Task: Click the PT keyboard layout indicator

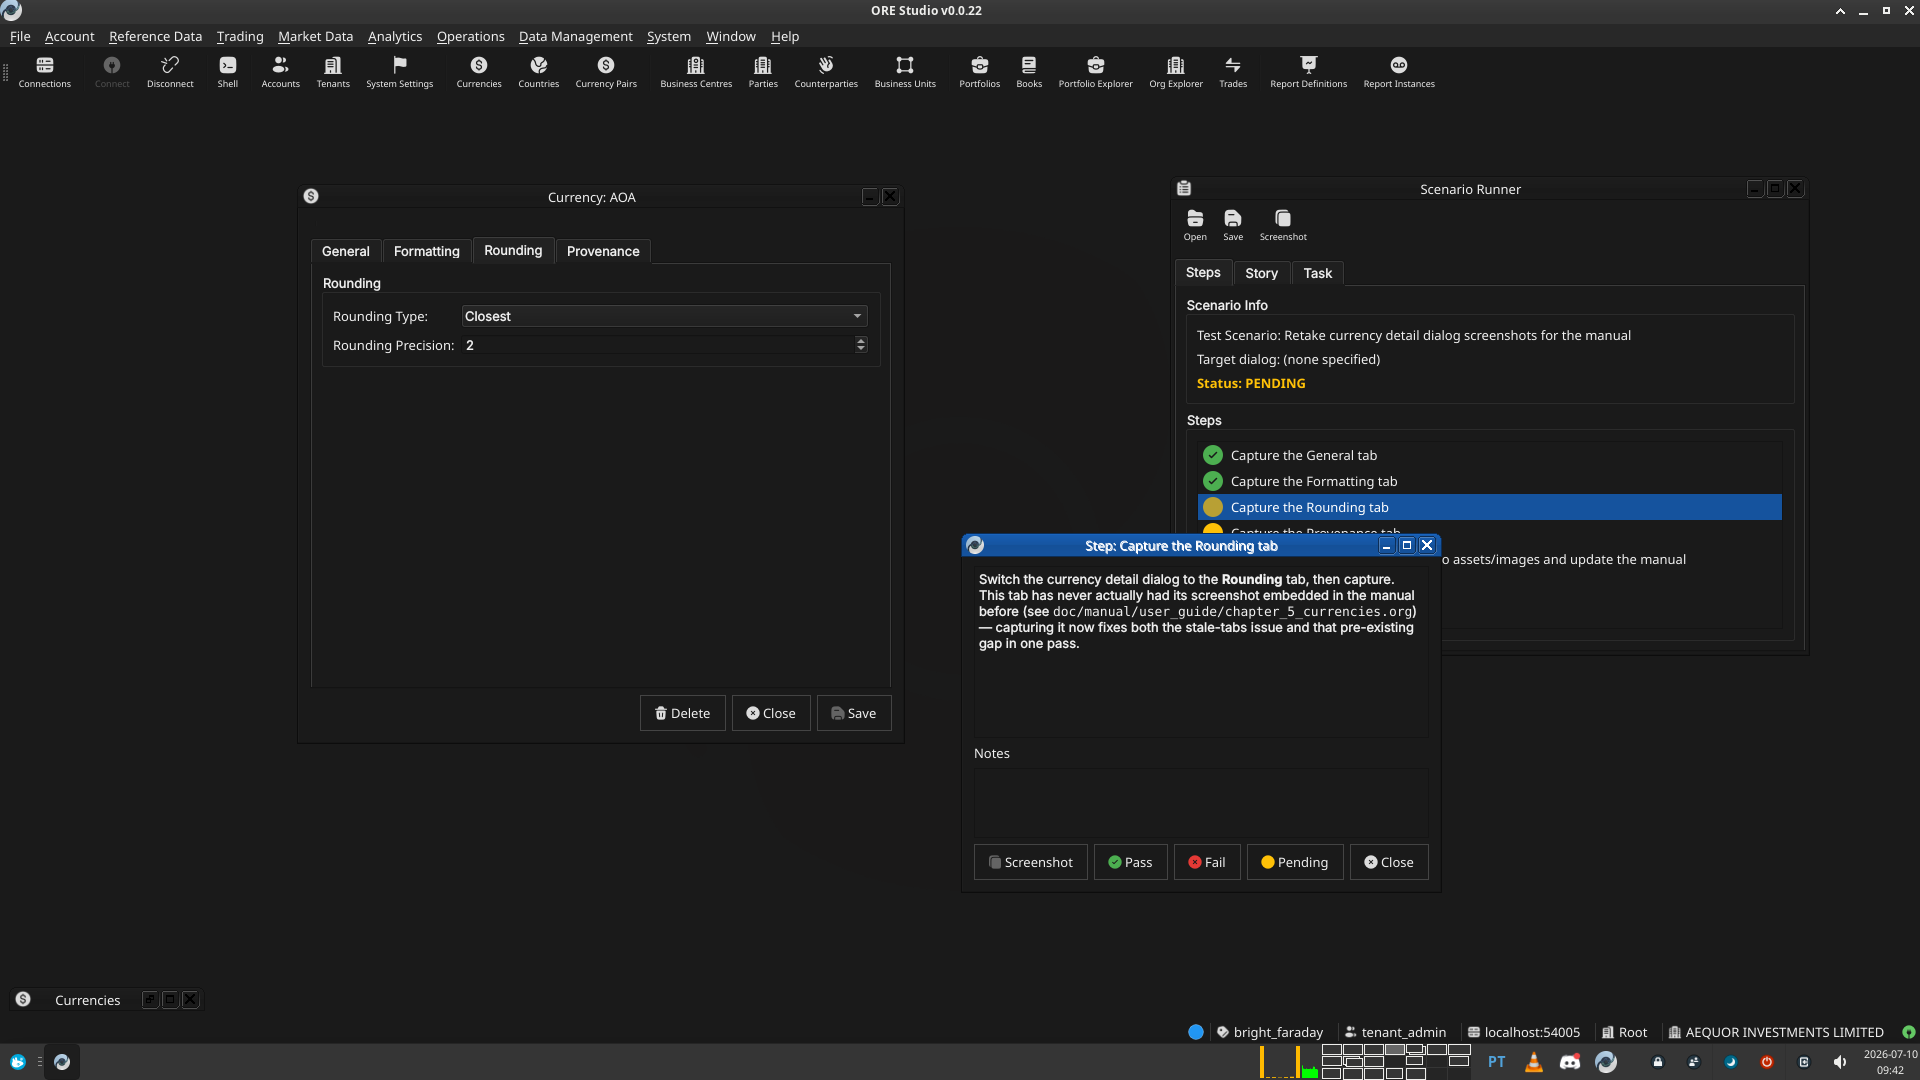Action: 1496,1062
